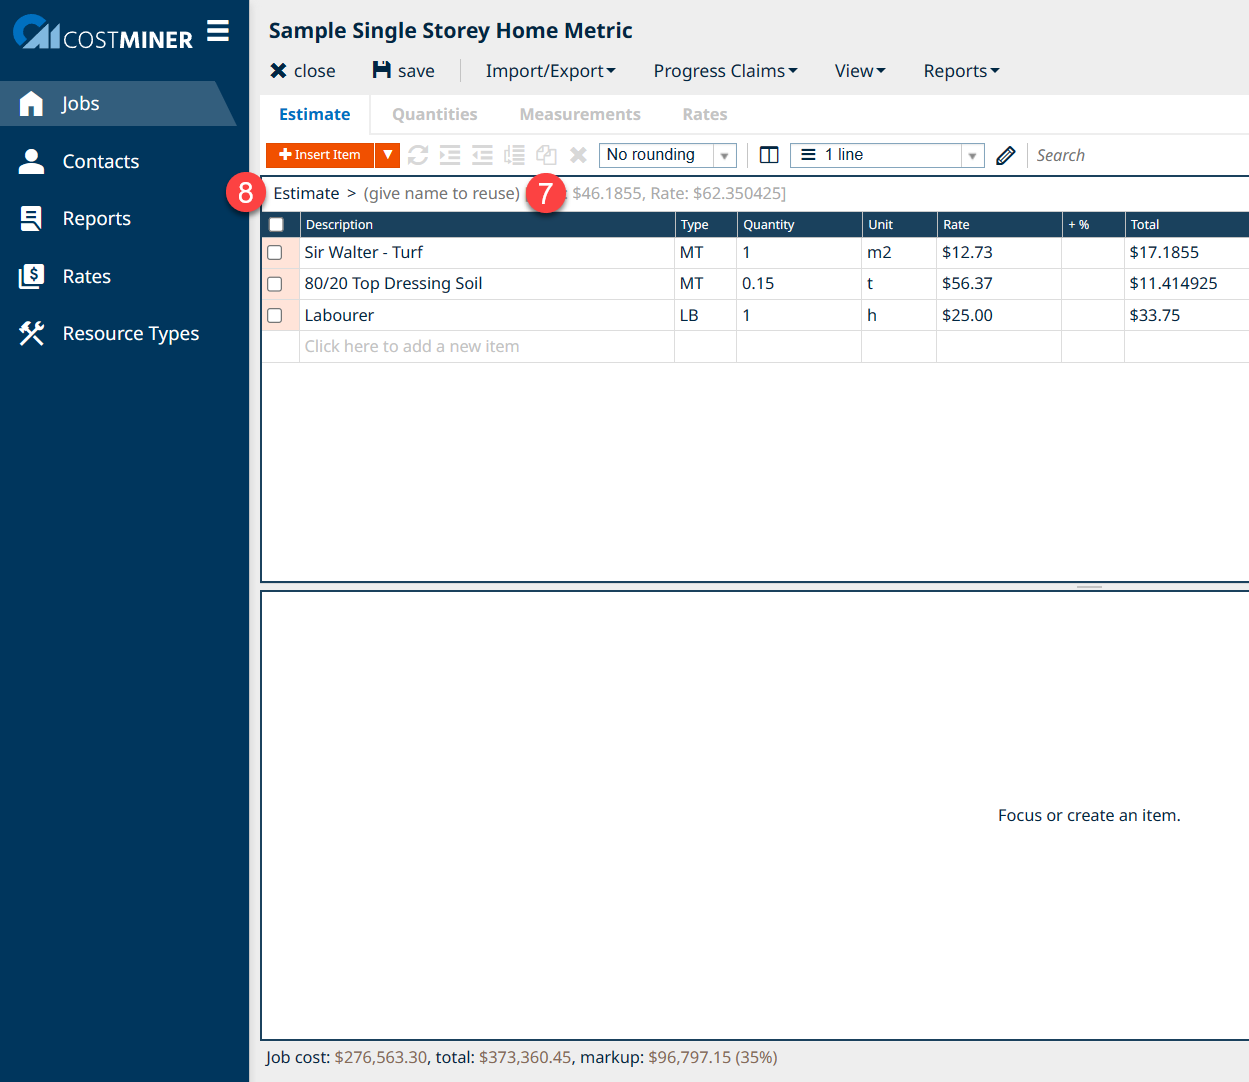Click the LB type cell for Labourer
The width and height of the screenshot is (1249, 1082).
pyautogui.click(x=706, y=315)
